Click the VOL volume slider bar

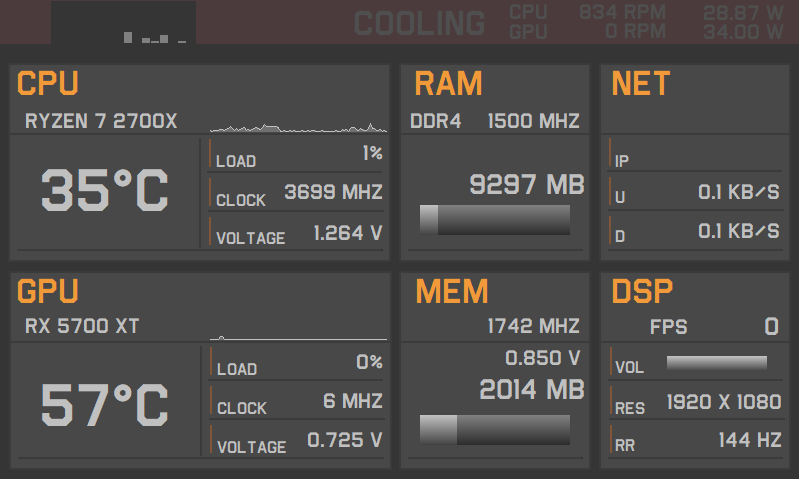(x=716, y=363)
